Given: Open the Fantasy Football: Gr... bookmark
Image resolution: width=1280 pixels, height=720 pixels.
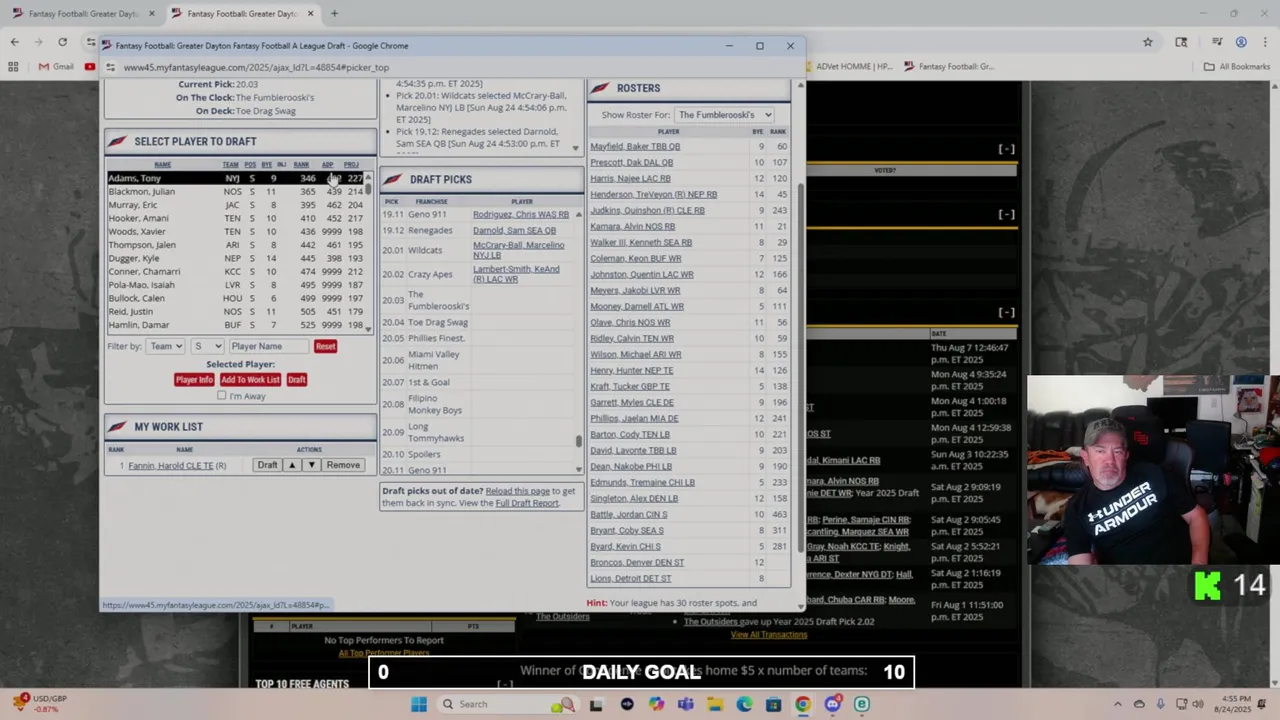Looking at the screenshot, I should tap(948, 67).
